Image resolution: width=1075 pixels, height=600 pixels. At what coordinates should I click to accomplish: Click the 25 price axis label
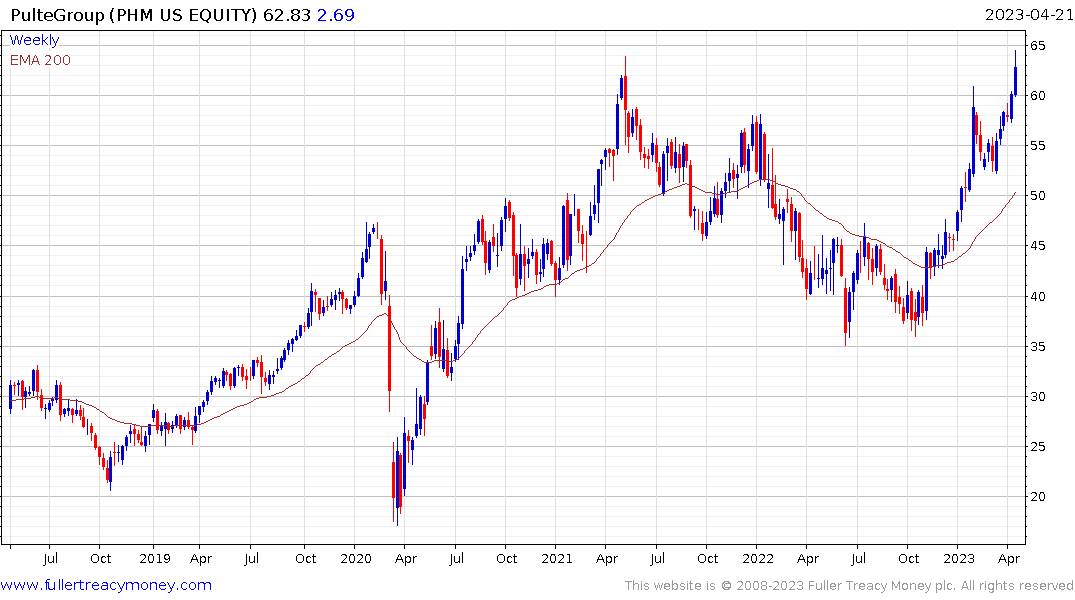[x=1037, y=447]
